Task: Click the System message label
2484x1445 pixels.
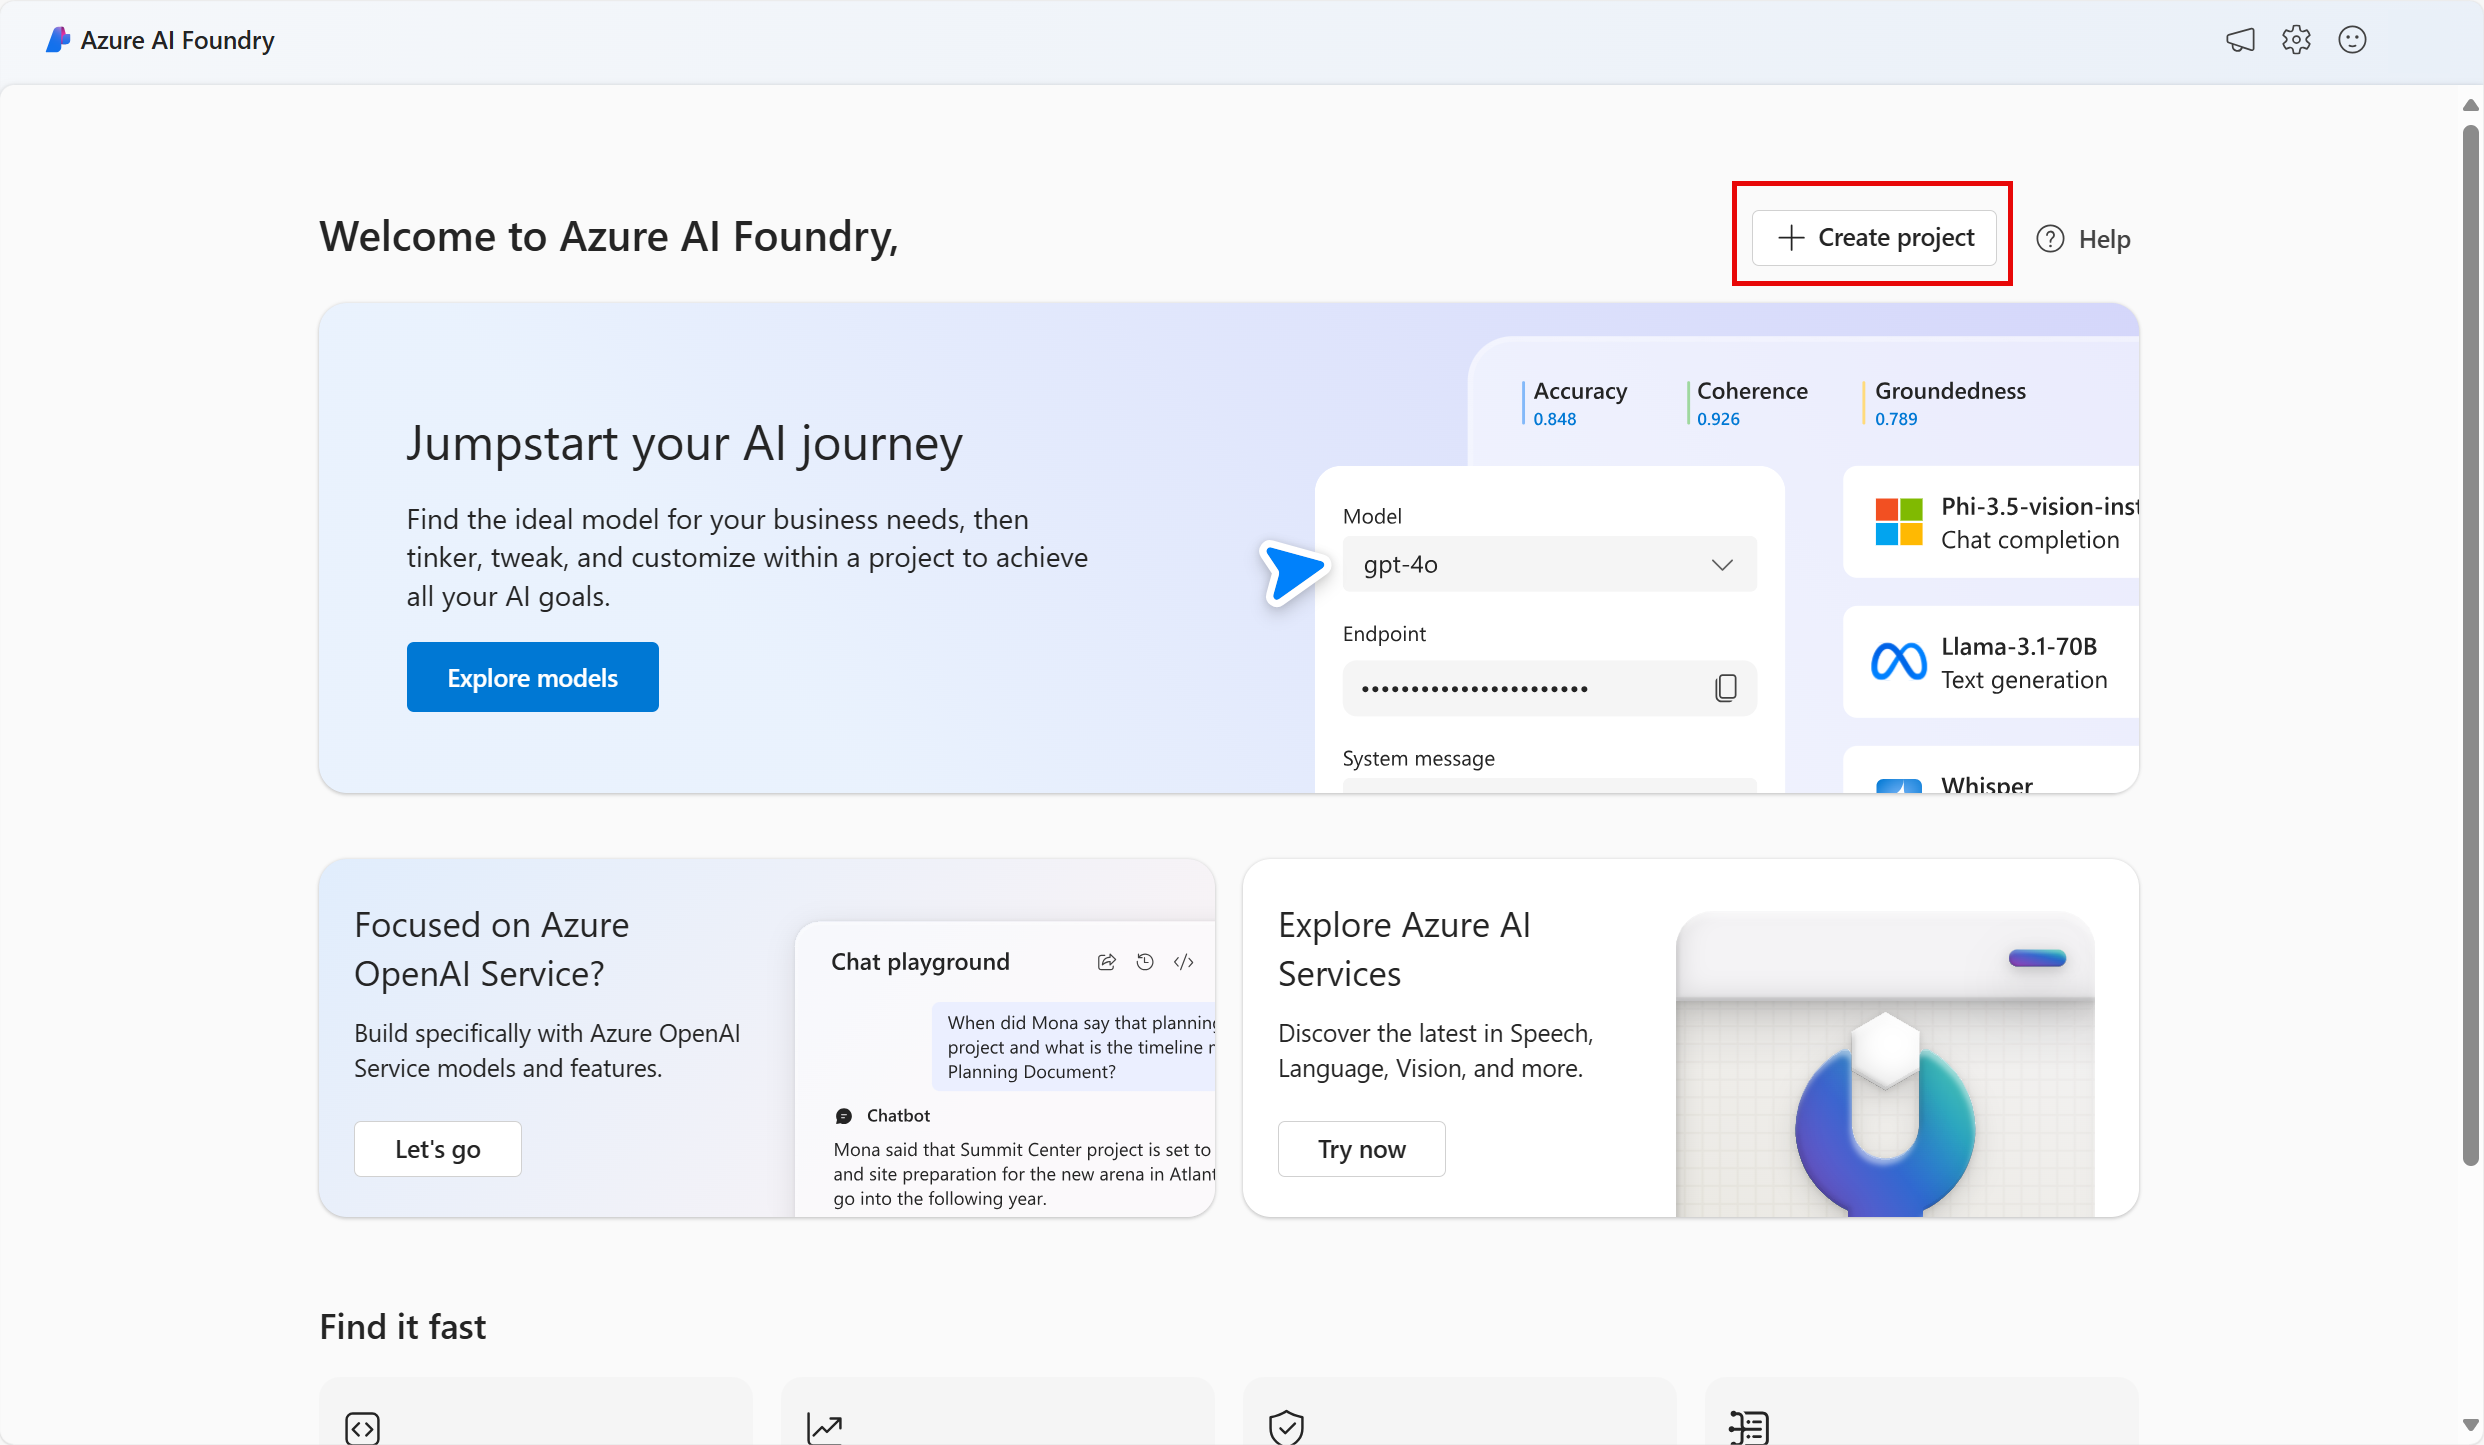Action: [x=1418, y=759]
